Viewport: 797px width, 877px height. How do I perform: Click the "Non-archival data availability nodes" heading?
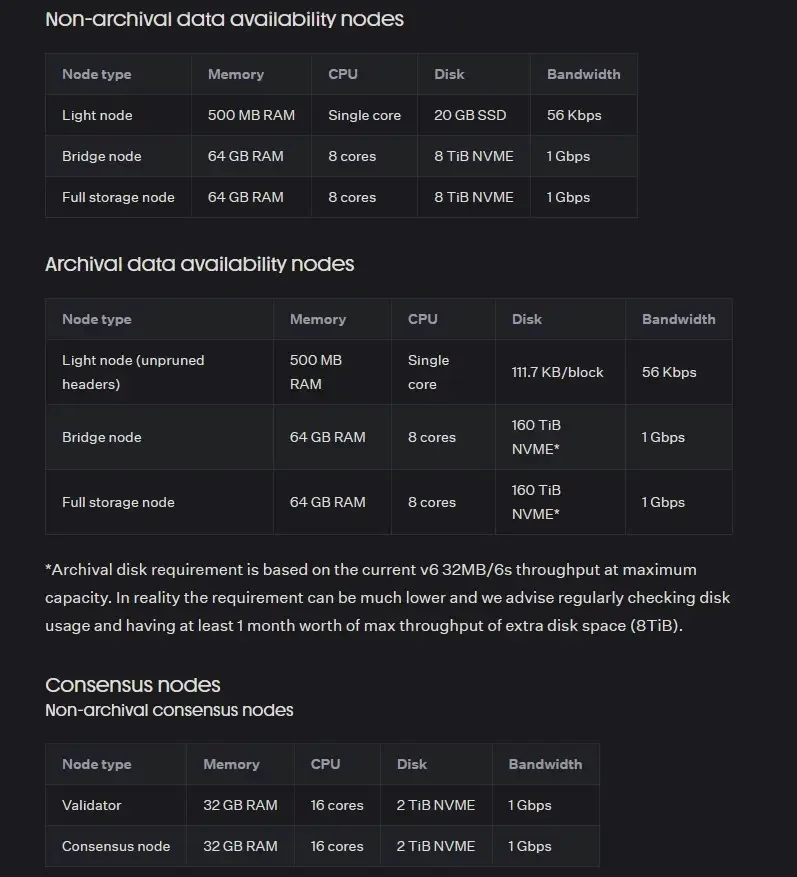[x=224, y=19]
